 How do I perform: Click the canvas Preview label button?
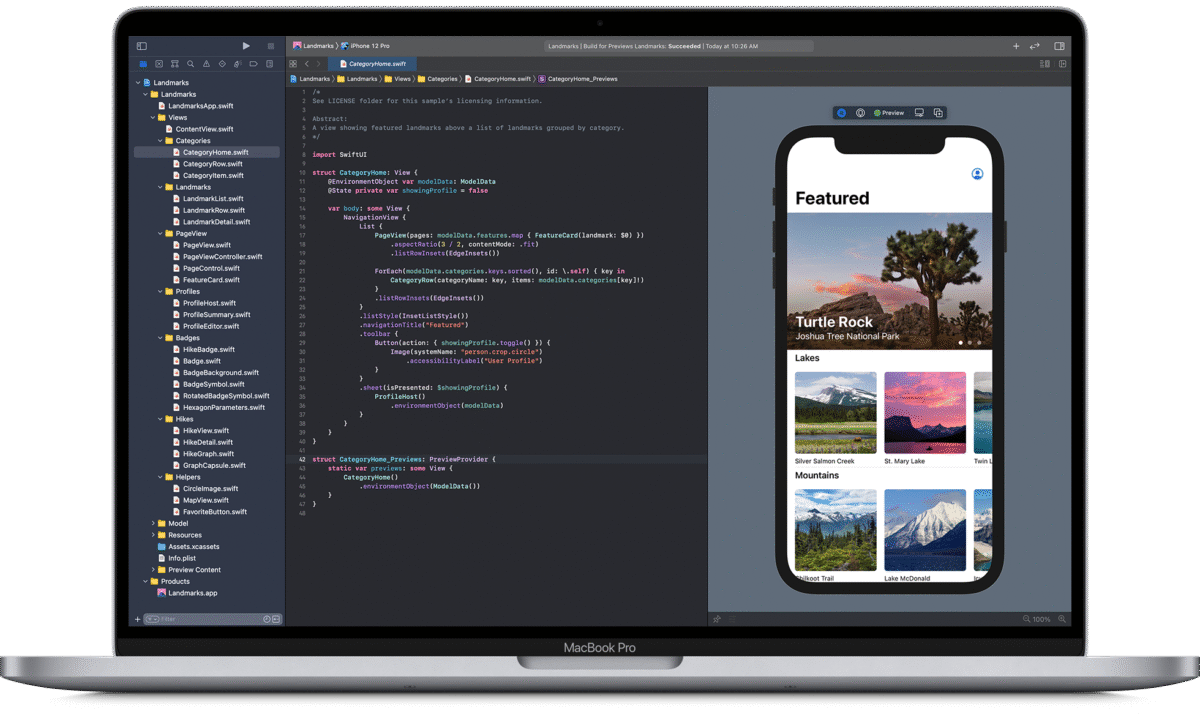(889, 113)
